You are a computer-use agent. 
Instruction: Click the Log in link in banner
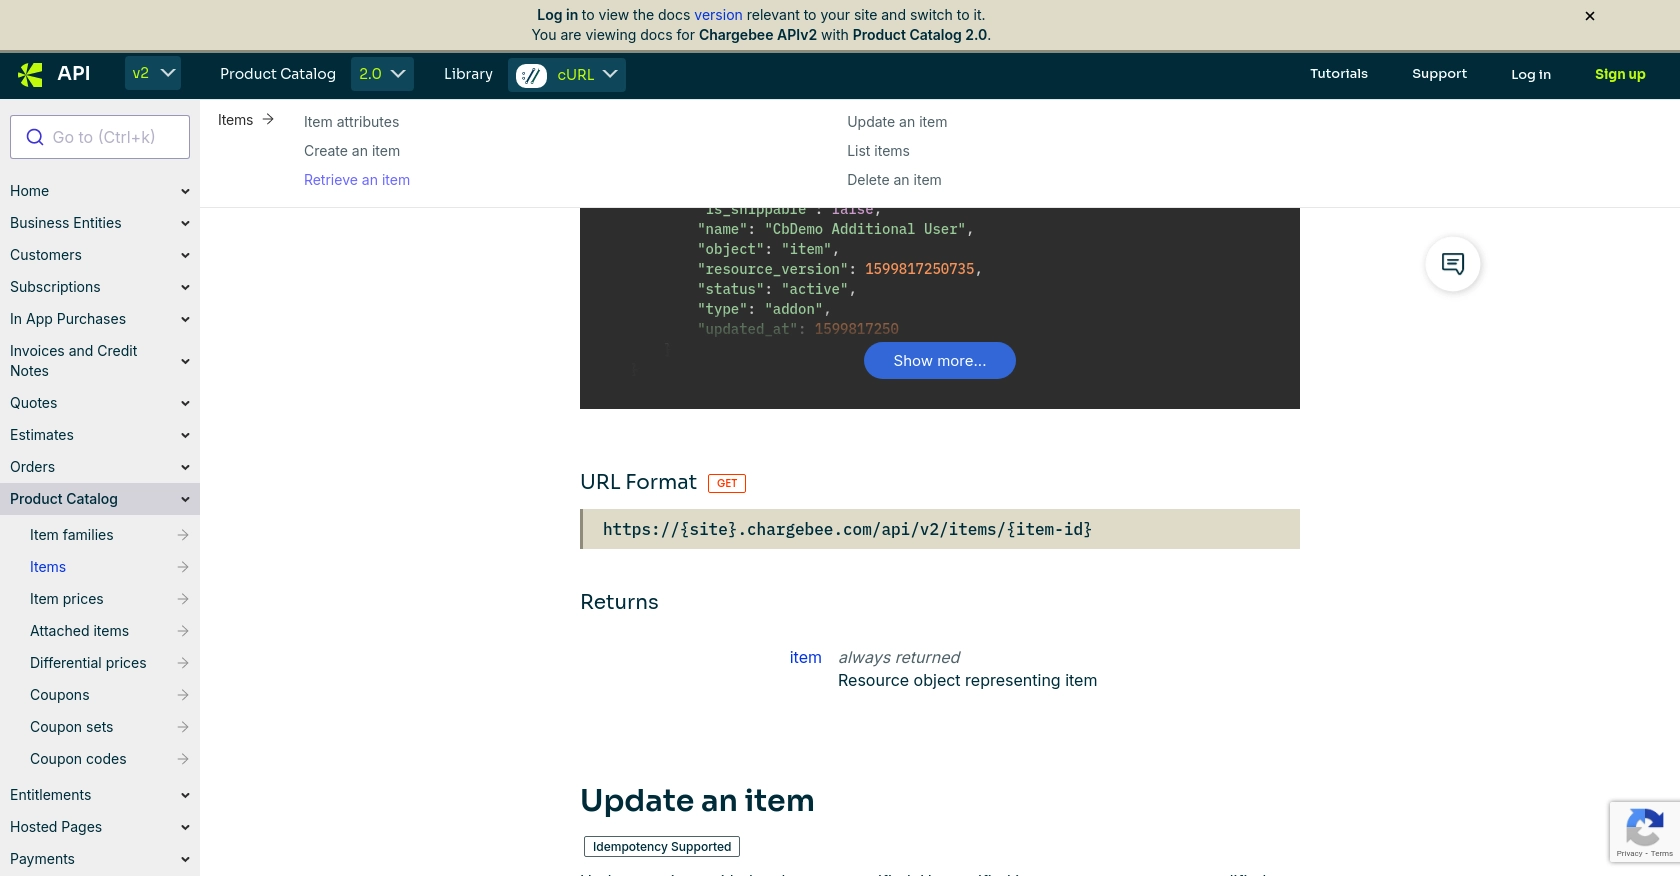pyautogui.click(x=557, y=15)
